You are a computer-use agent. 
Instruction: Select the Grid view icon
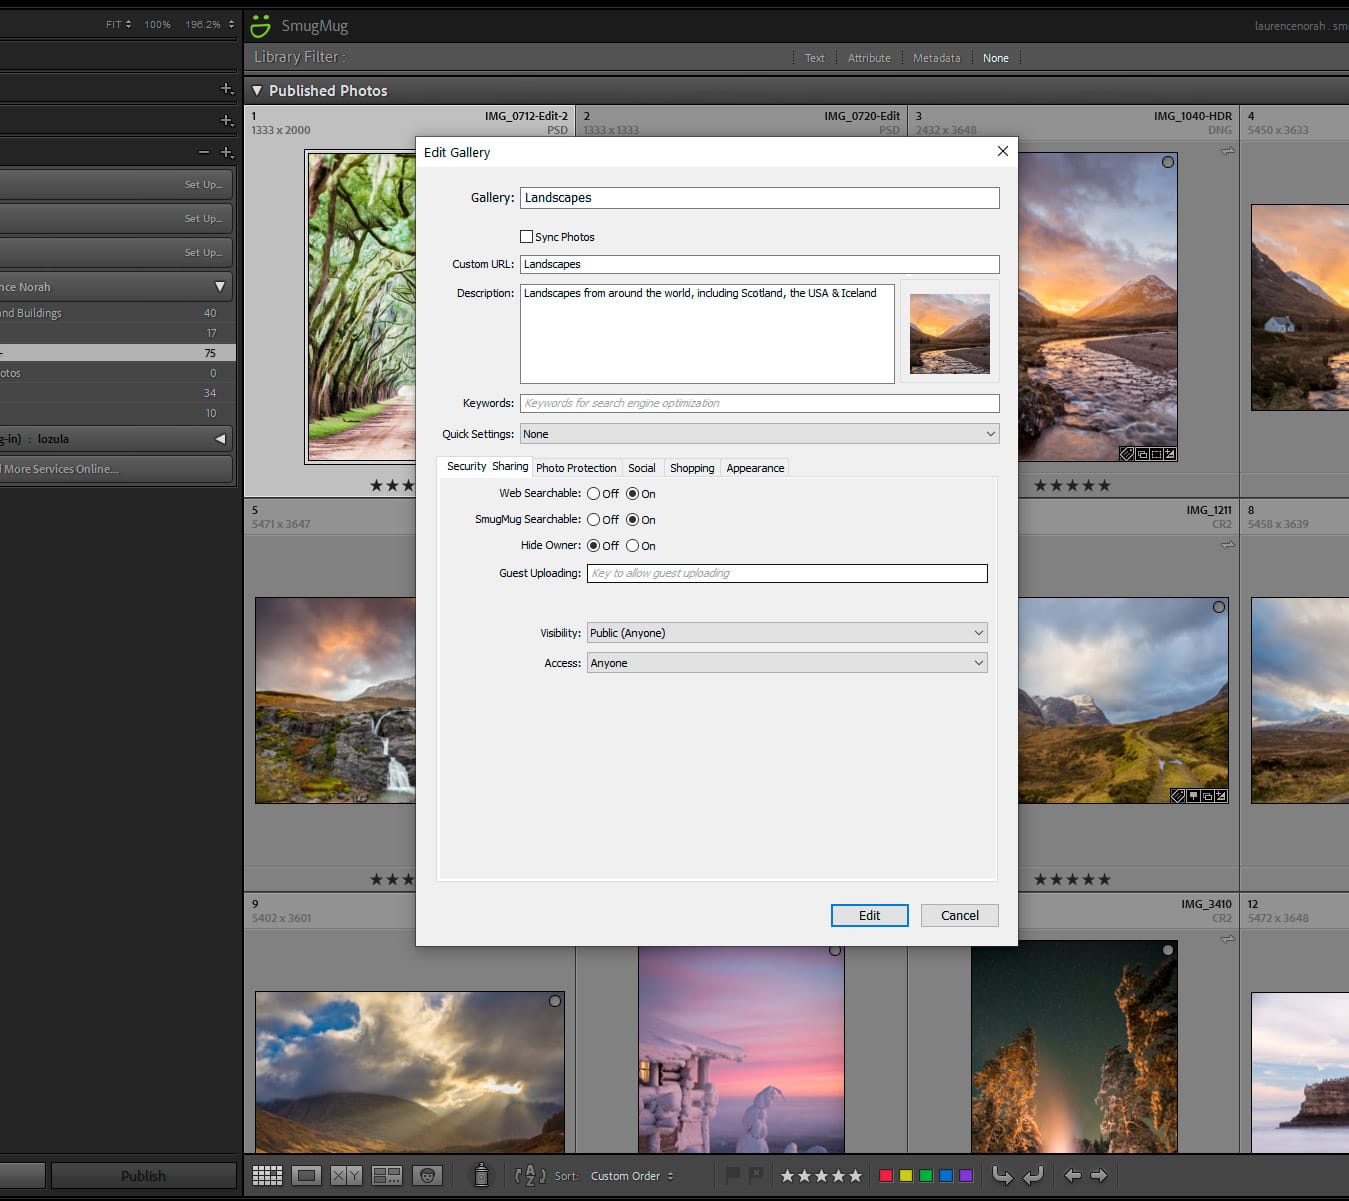click(267, 1175)
